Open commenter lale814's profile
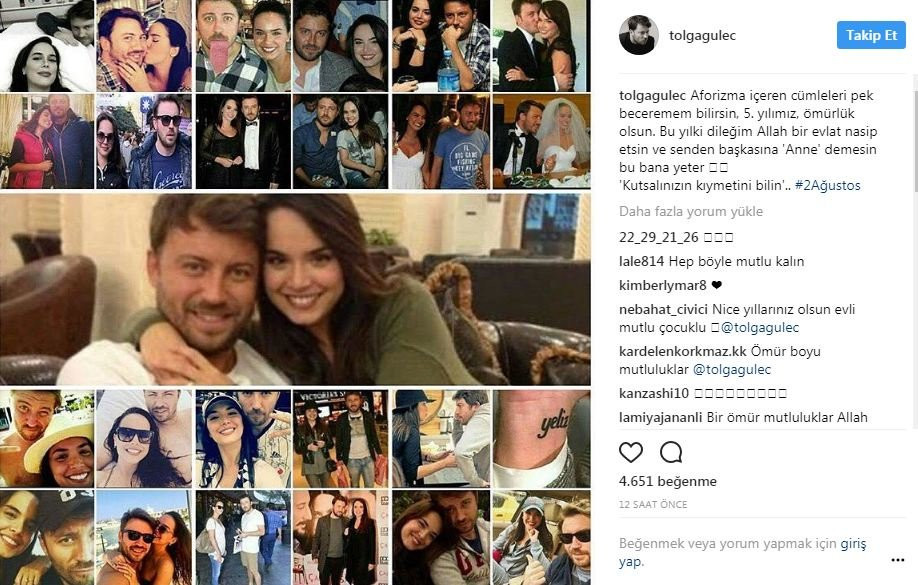Image resolution: width=918 pixels, height=585 pixels. coord(640,260)
